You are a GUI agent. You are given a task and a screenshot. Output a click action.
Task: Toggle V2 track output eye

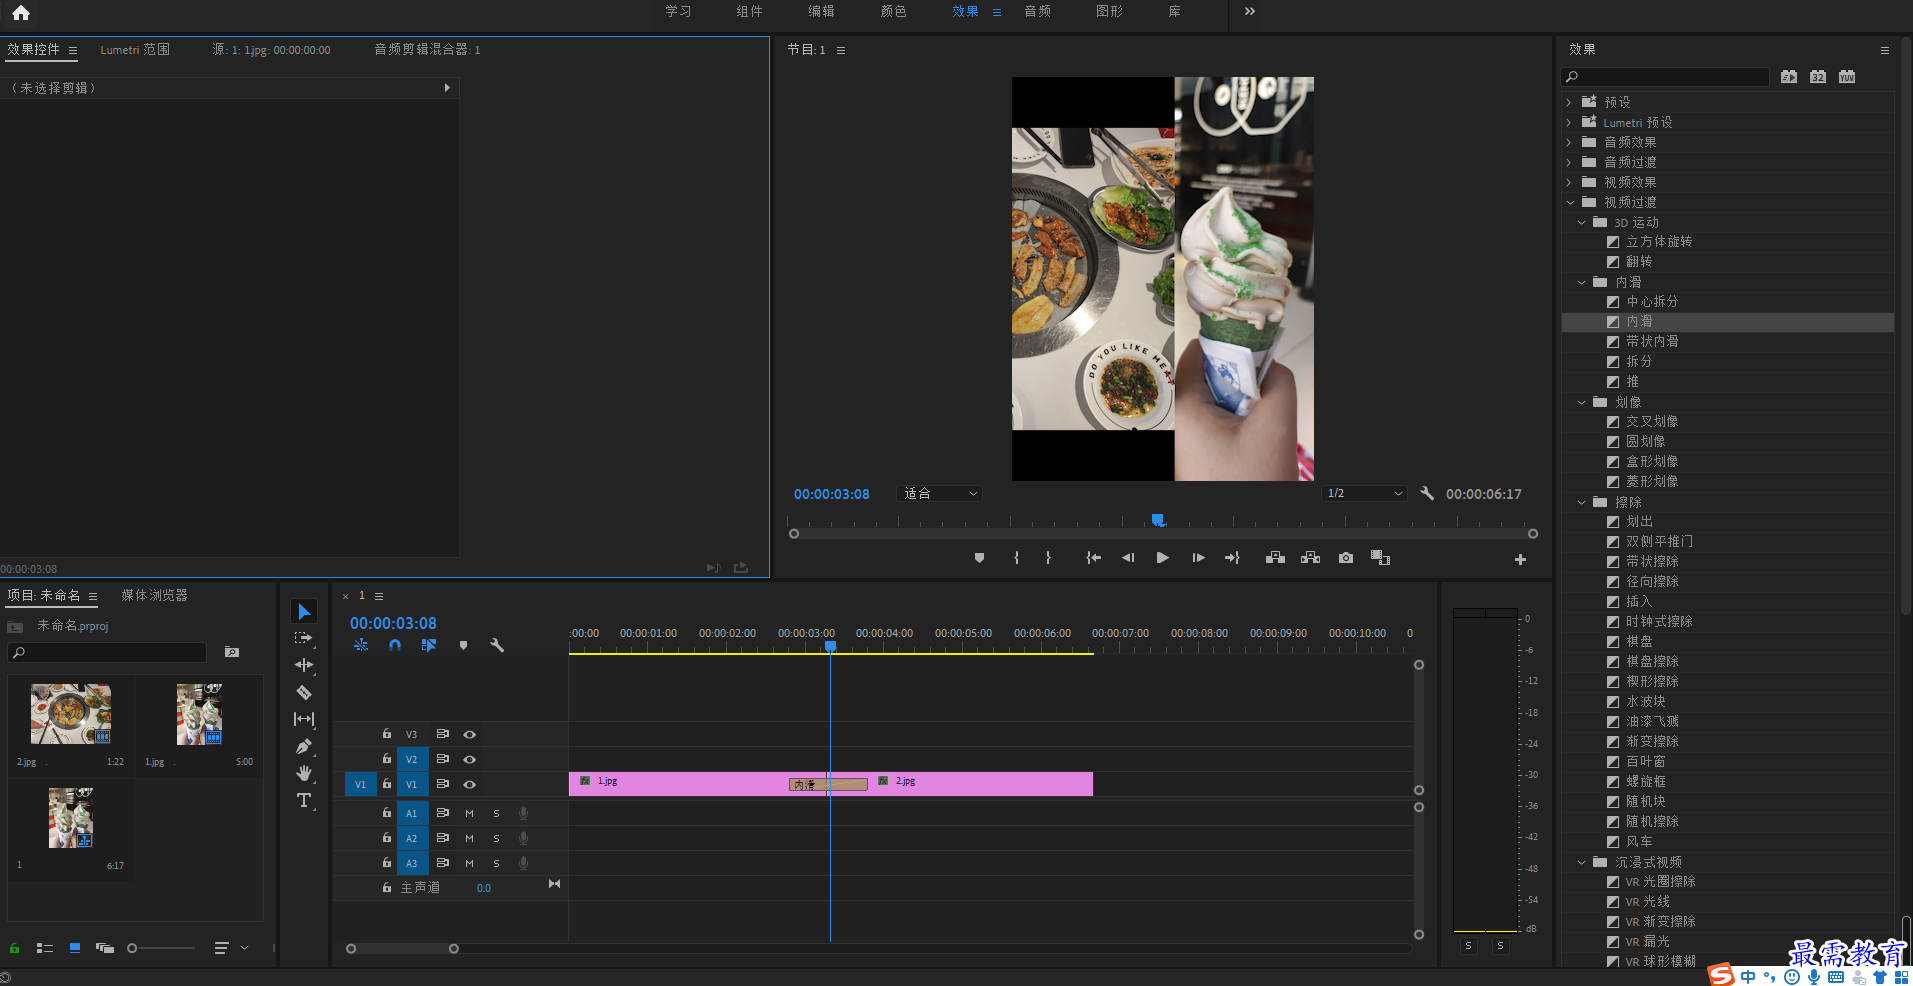tap(469, 759)
